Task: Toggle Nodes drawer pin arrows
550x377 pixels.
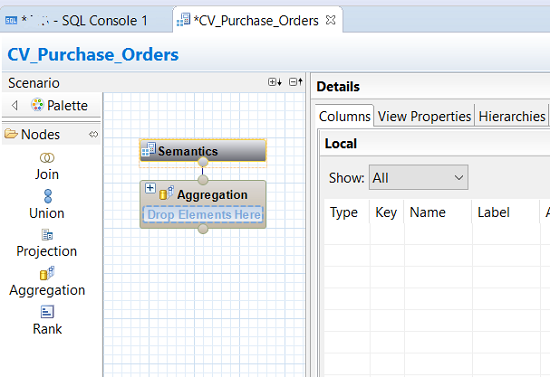Action: [93, 134]
